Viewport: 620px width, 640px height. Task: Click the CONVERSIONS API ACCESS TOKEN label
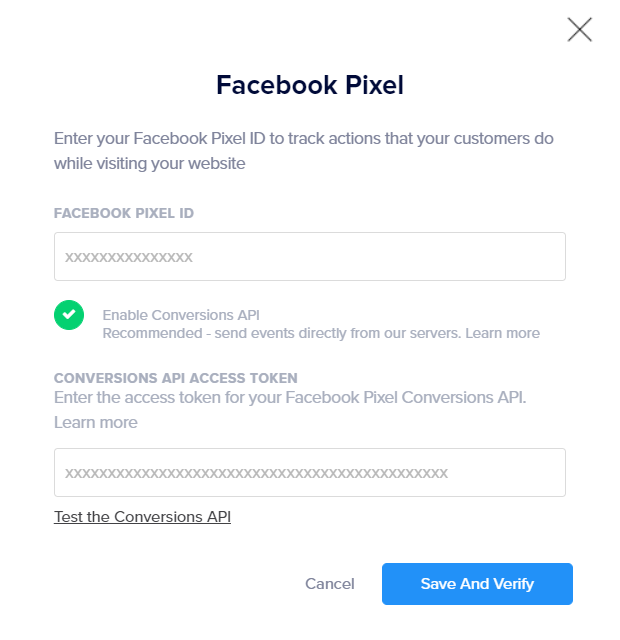click(x=176, y=378)
